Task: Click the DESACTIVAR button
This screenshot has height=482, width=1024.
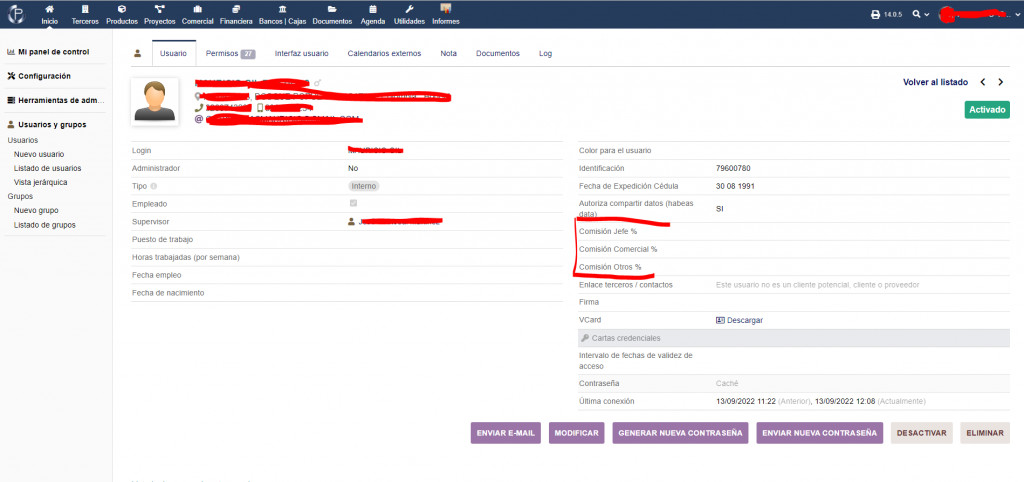Action: (x=921, y=433)
